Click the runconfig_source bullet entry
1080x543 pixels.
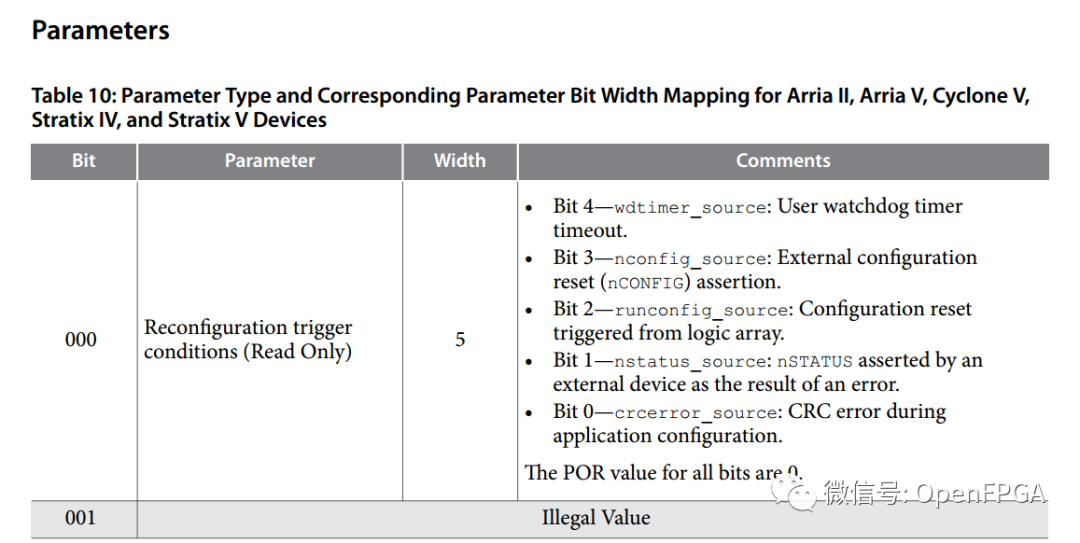coord(761,321)
